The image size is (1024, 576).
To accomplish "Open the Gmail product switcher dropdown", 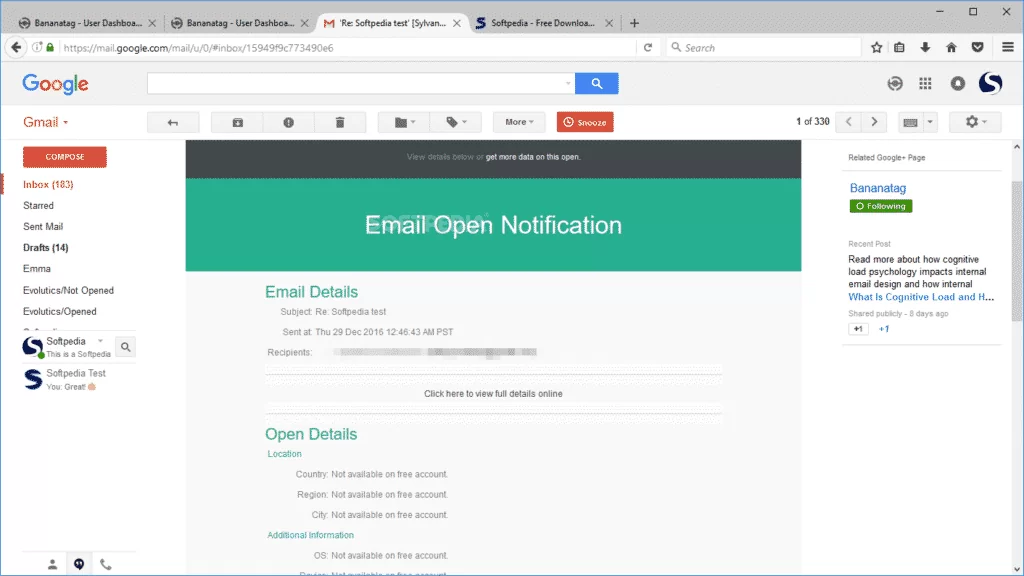I will (x=46, y=122).
